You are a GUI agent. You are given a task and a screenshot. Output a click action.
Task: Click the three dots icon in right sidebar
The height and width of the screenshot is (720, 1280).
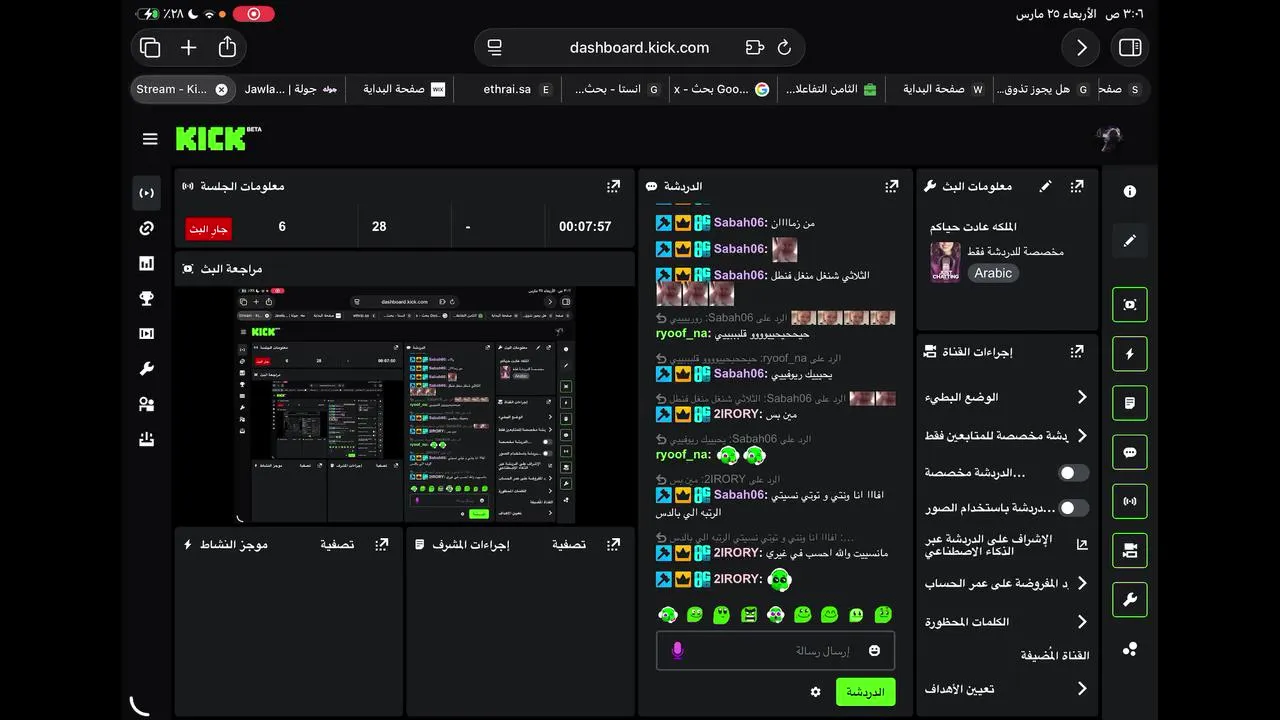pyautogui.click(x=1130, y=649)
